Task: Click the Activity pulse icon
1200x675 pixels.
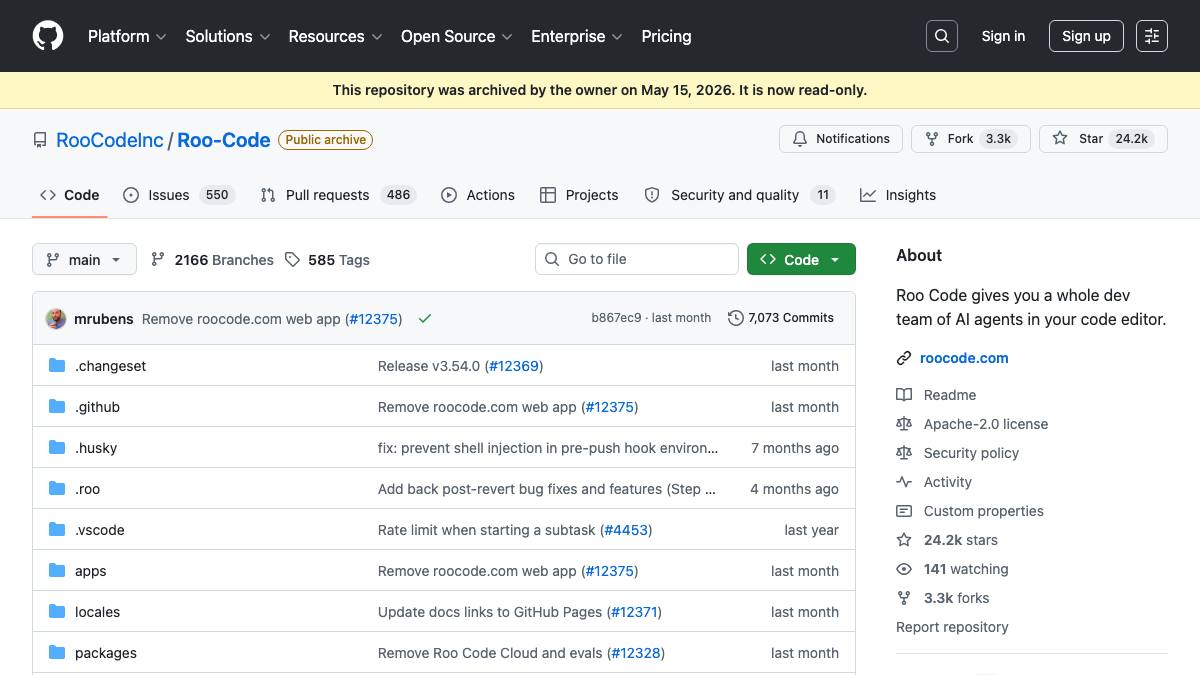Action: [904, 482]
